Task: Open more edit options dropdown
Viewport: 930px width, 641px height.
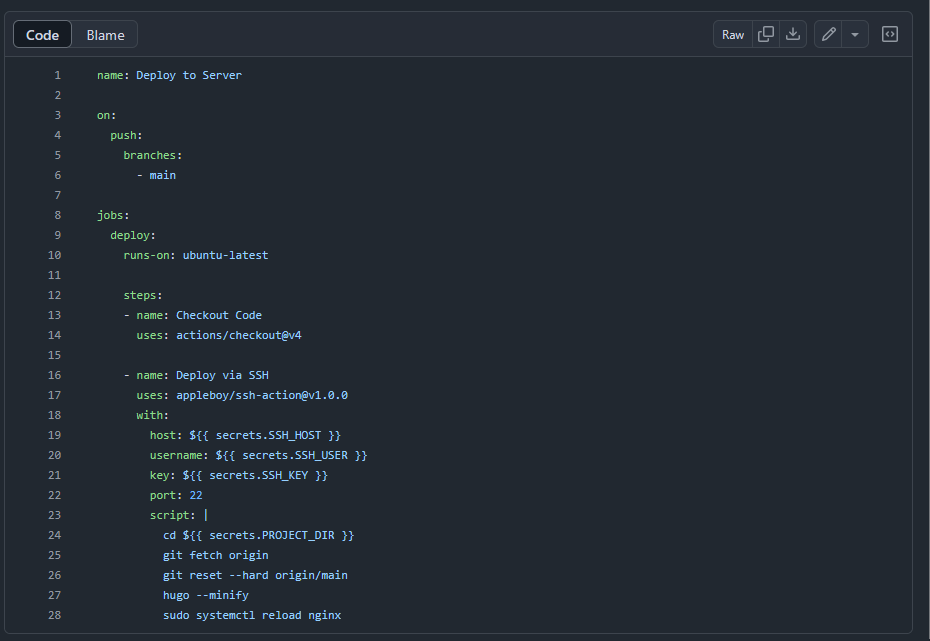Action: tap(855, 34)
